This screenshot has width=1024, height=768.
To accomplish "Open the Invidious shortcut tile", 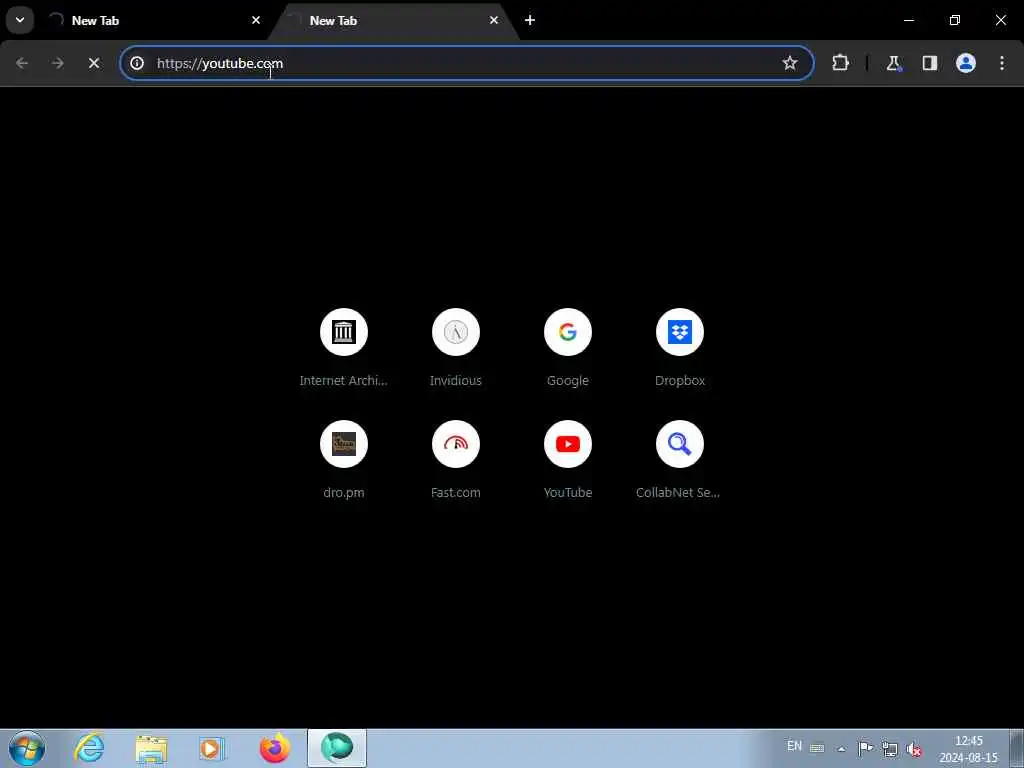I will 456,348.
